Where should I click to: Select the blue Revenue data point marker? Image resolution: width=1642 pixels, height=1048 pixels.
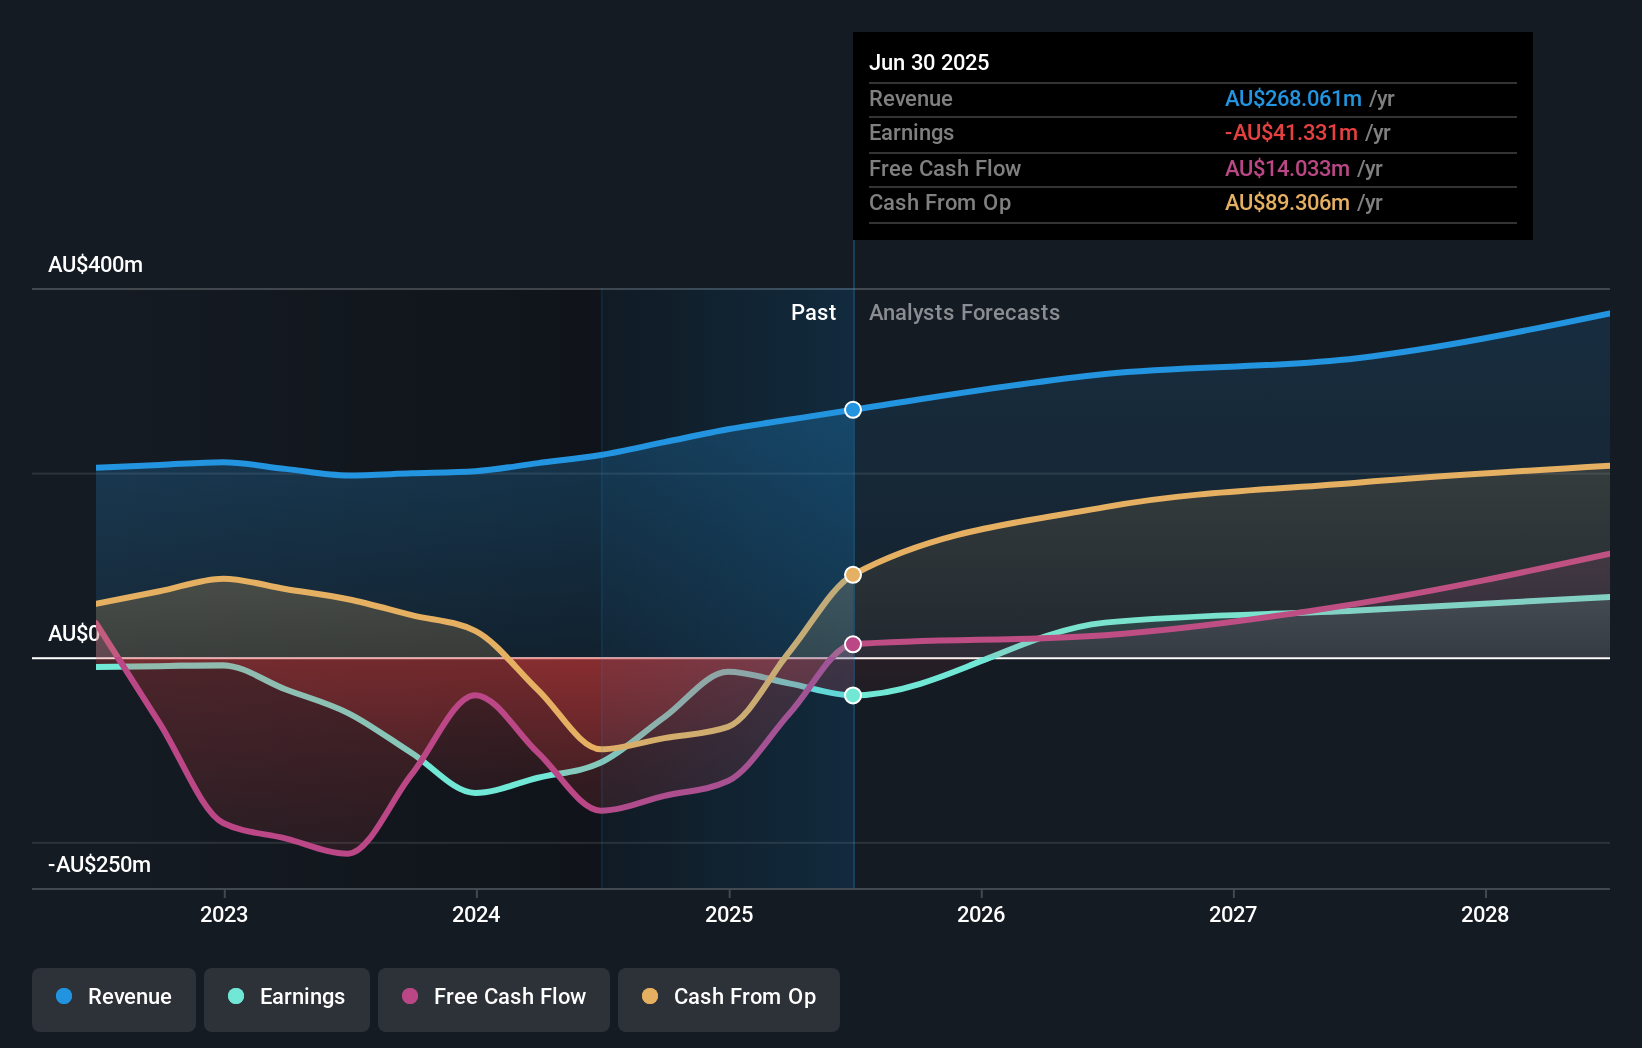[852, 409]
